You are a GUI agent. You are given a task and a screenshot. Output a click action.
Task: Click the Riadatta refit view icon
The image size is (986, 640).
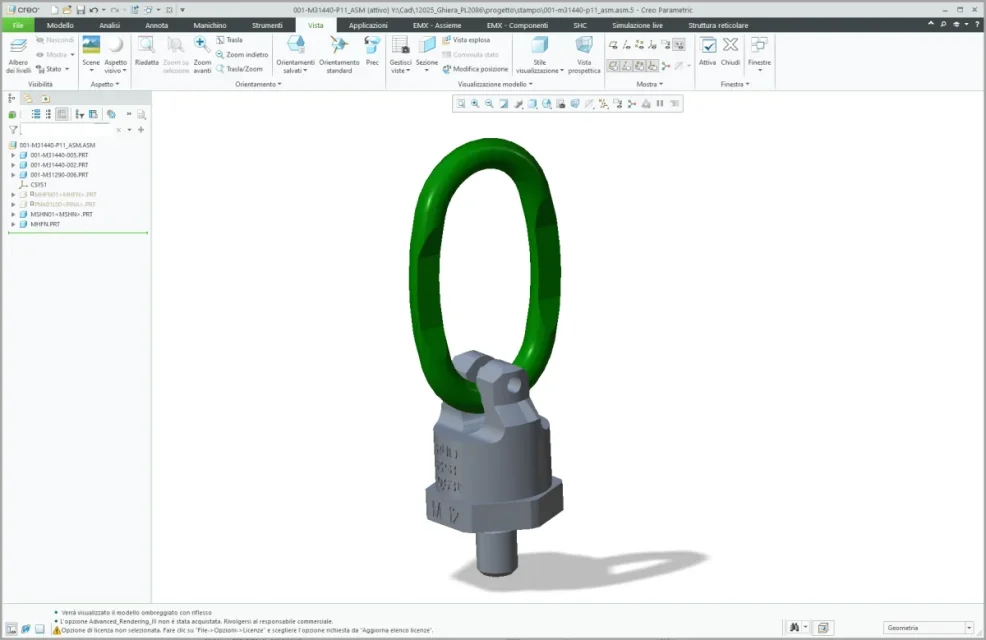coord(146,50)
